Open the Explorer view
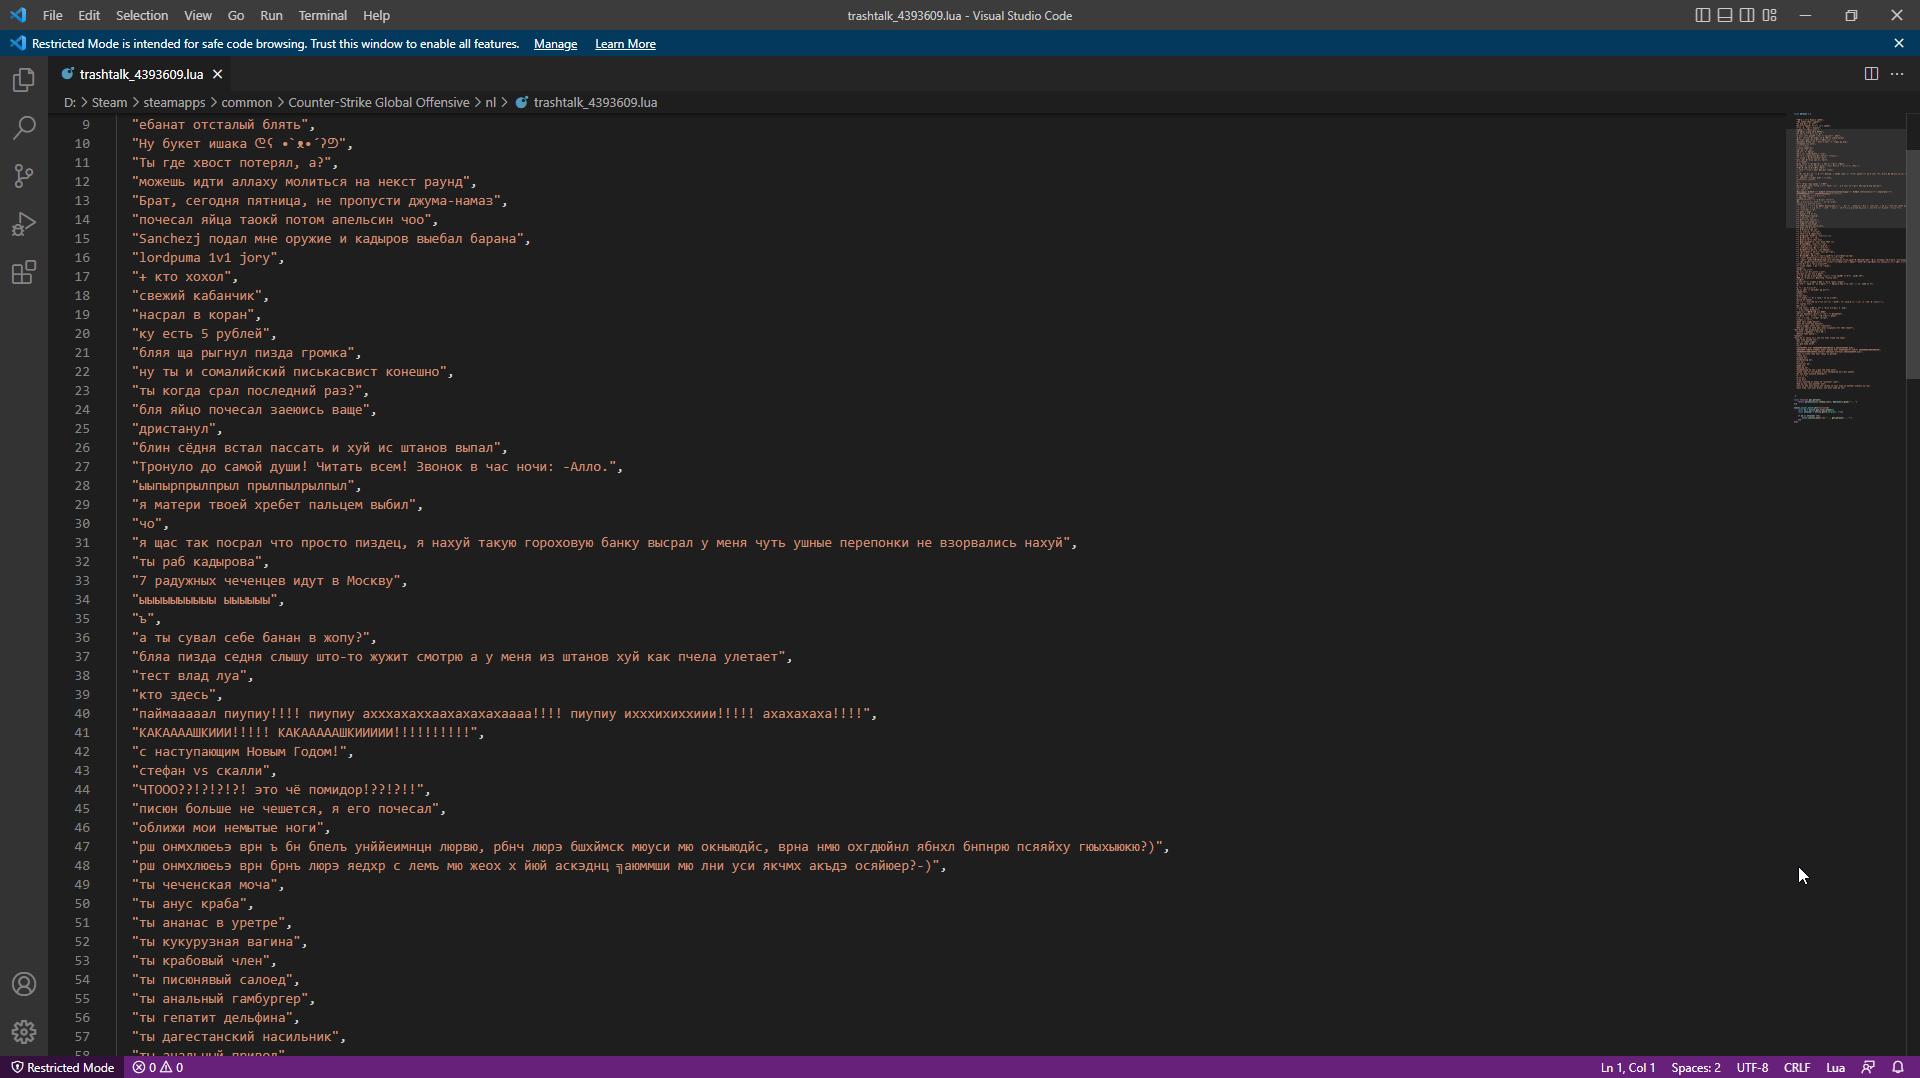The image size is (1920, 1078). (23, 80)
